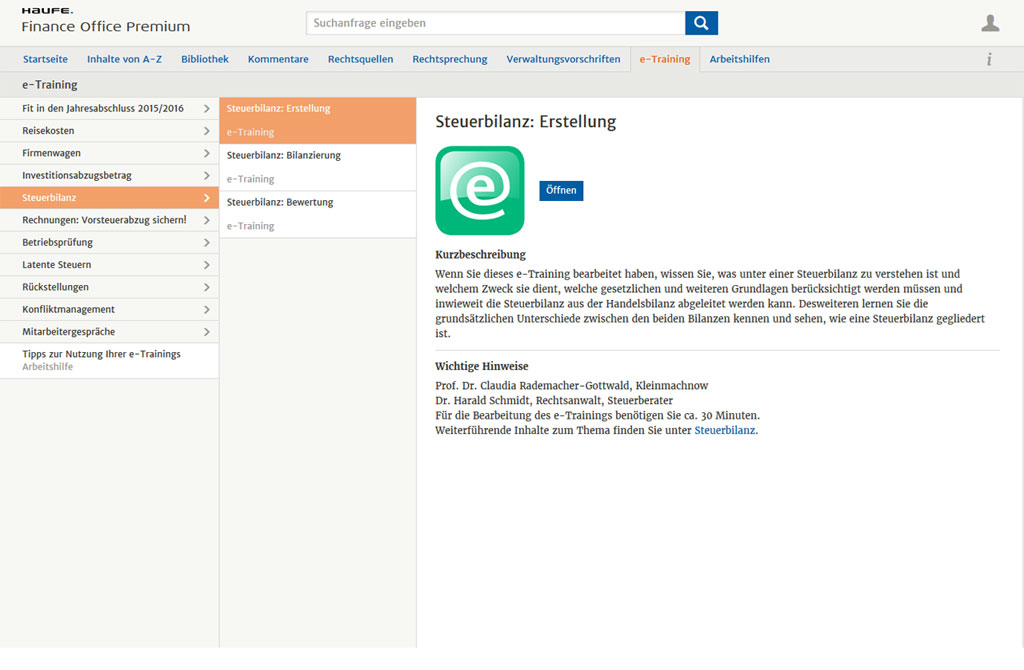Open the Arbeitshilfen tab
The image size is (1024, 670).
739,59
